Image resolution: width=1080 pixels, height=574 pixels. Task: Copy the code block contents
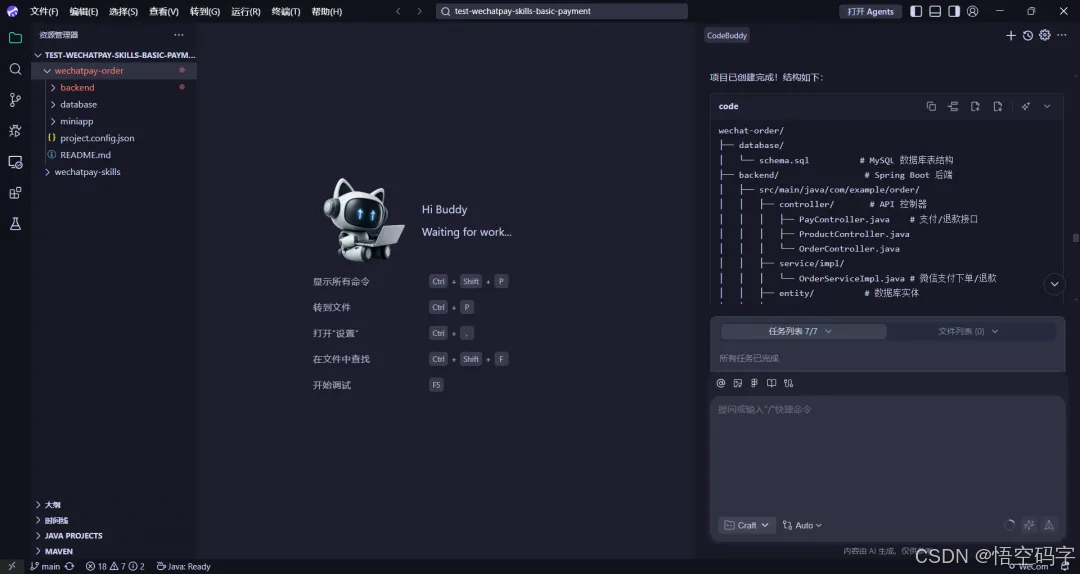coord(931,106)
